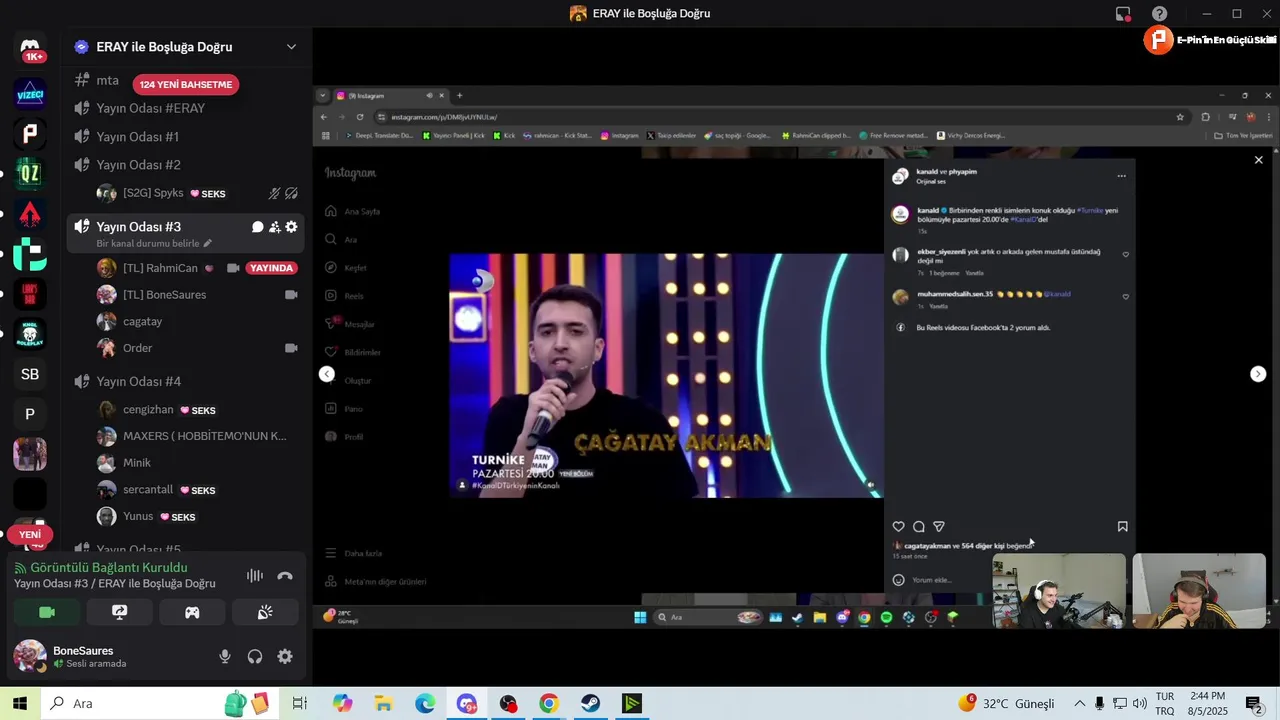Image resolution: width=1280 pixels, height=720 pixels.
Task: Open the KNGL Roleplay server icon
Action: [30, 334]
